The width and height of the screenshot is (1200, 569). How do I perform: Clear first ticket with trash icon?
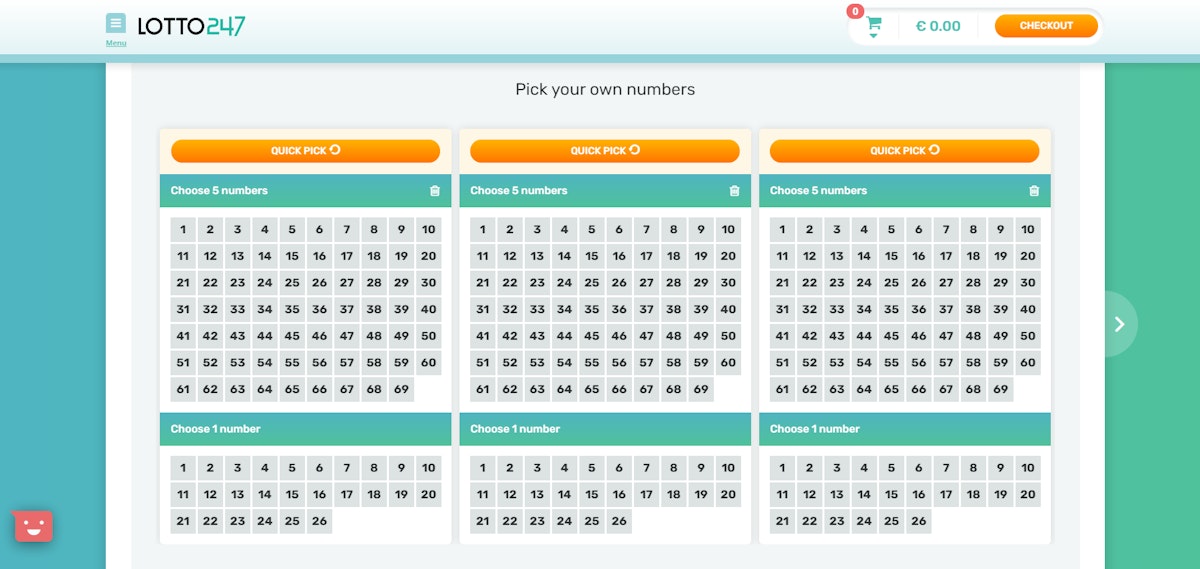coord(434,191)
